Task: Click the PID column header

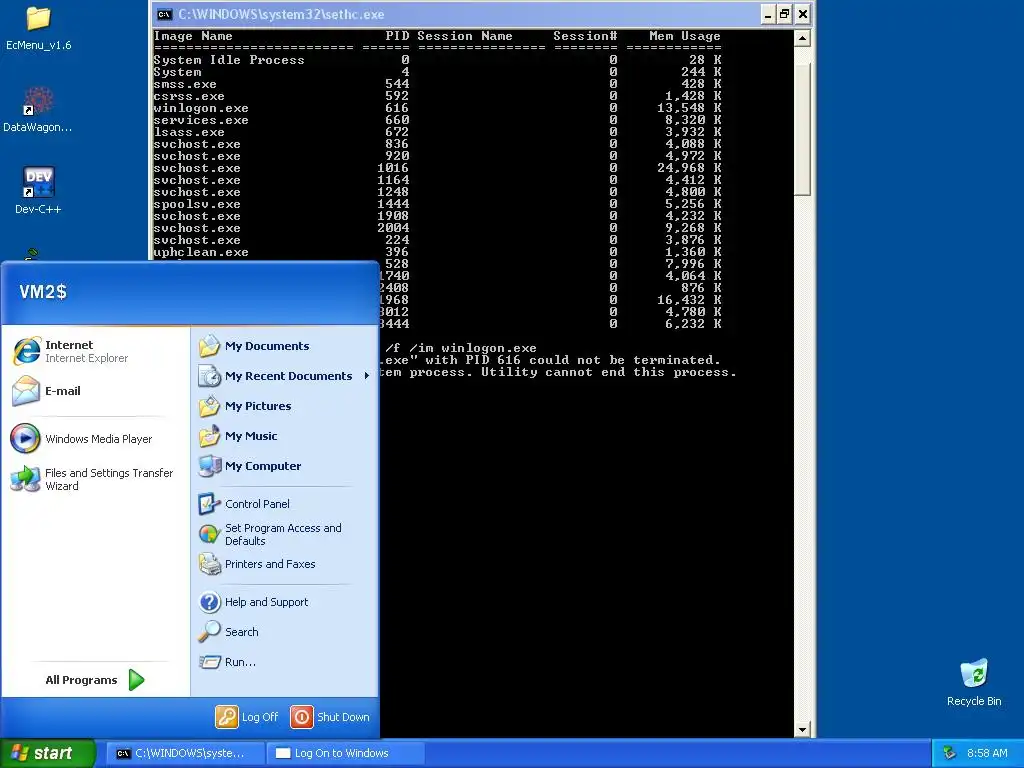Action: [x=397, y=37]
